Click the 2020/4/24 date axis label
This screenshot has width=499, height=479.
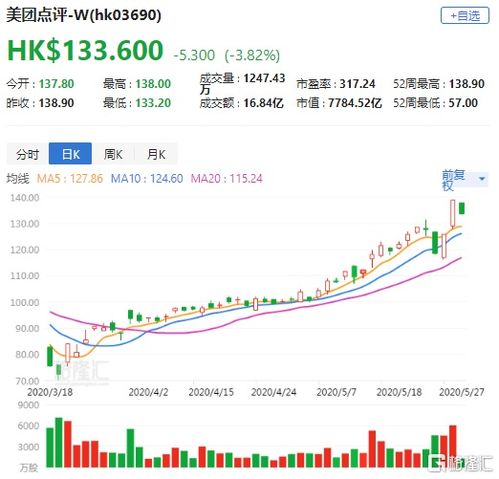tap(273, 392)
